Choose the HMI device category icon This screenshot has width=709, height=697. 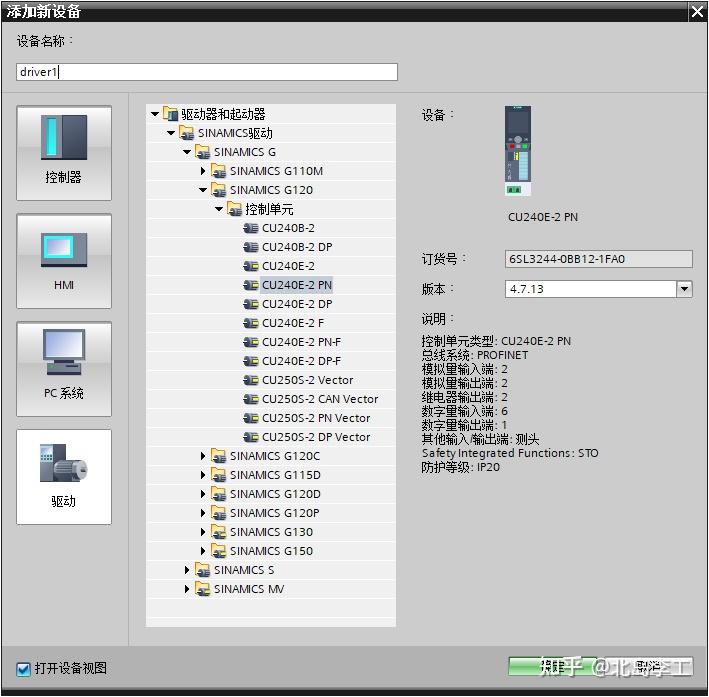pyautogui.click(x=64, y=261)
